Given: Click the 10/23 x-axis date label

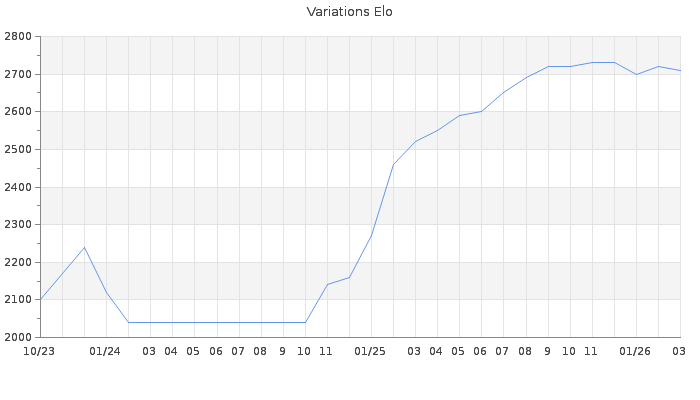Looking at the screenshot, I should 39,351.
